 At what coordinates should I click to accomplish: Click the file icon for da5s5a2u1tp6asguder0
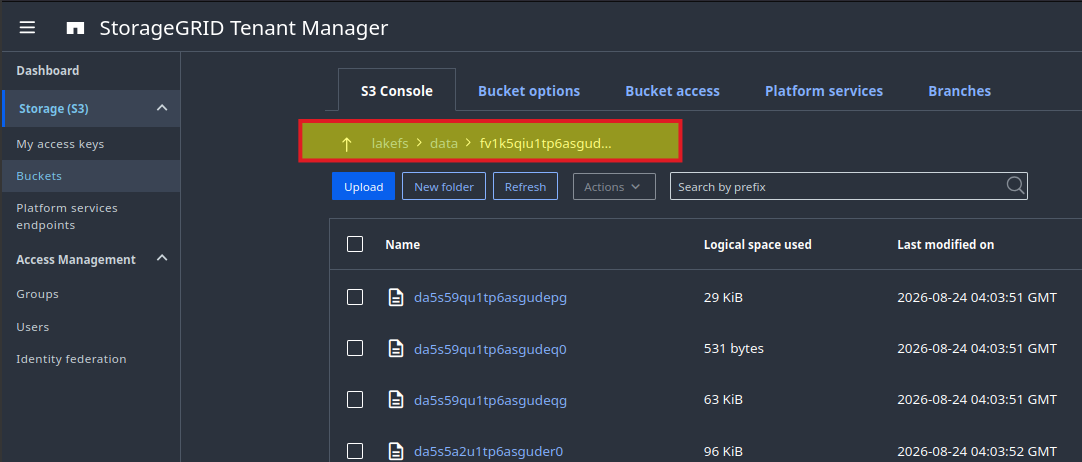(x=396, y=452)
